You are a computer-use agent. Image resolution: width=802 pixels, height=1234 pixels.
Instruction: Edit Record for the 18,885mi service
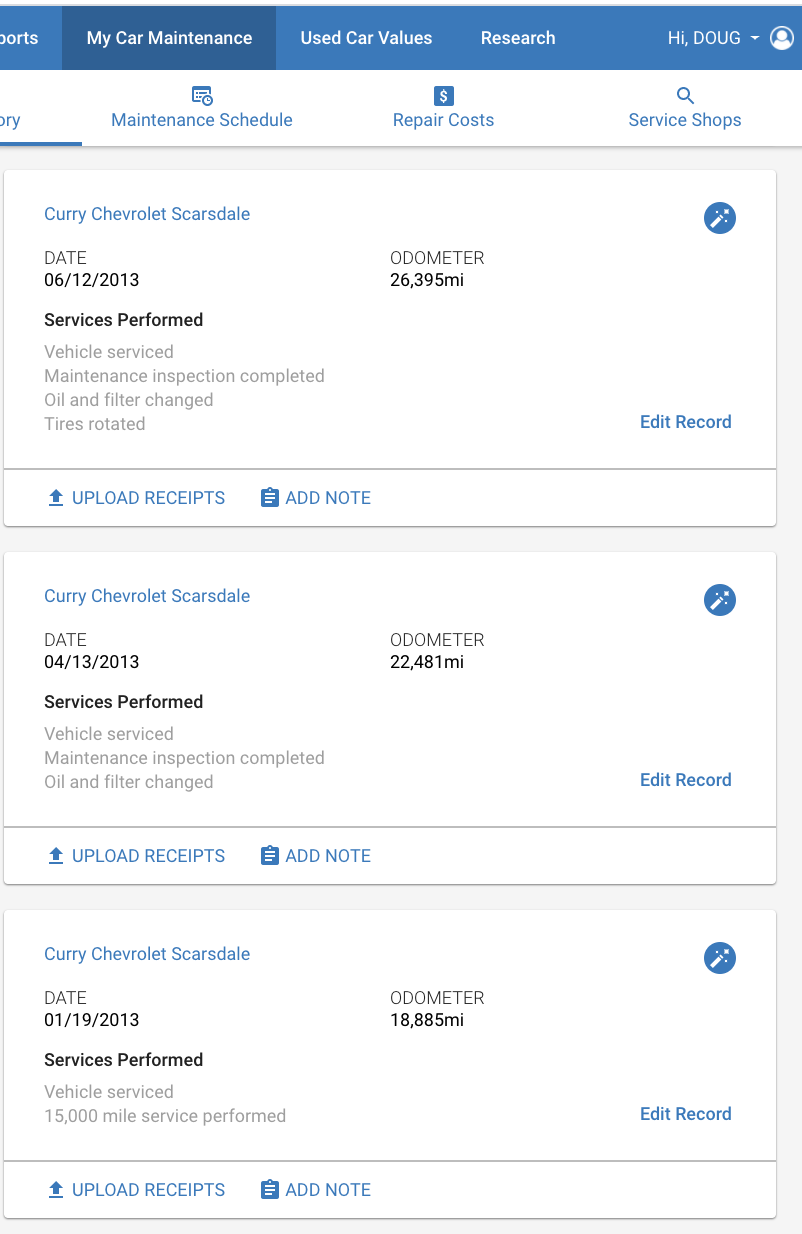(686, 1114)
